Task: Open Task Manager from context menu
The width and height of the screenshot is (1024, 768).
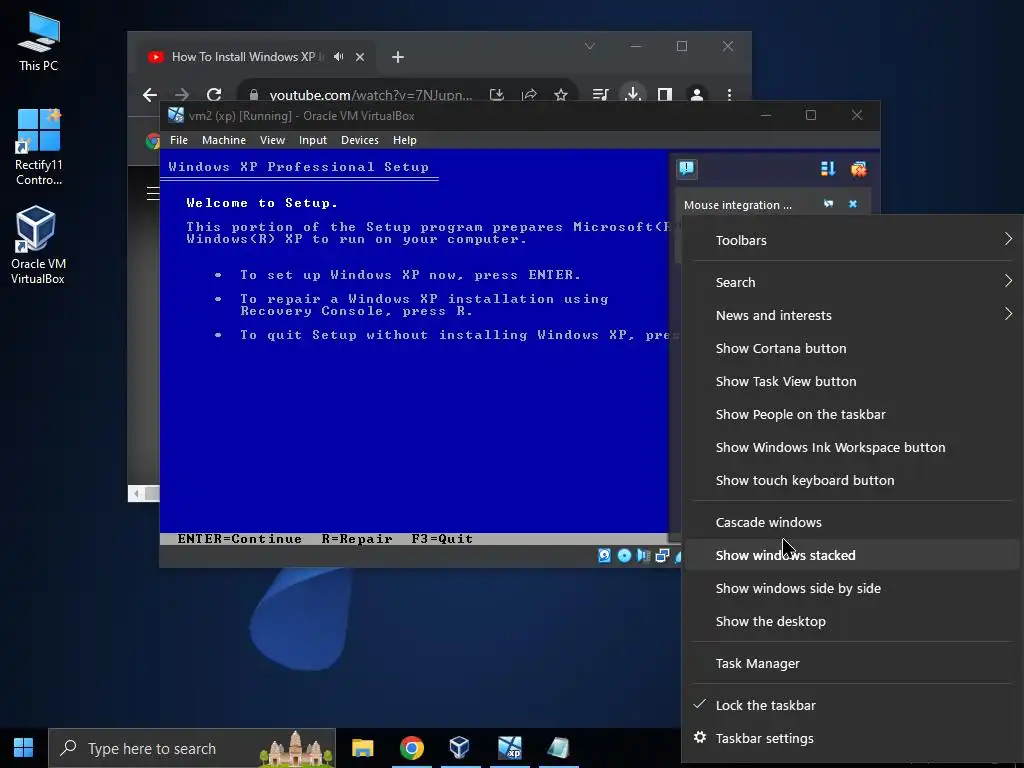Action: (853, 664)
